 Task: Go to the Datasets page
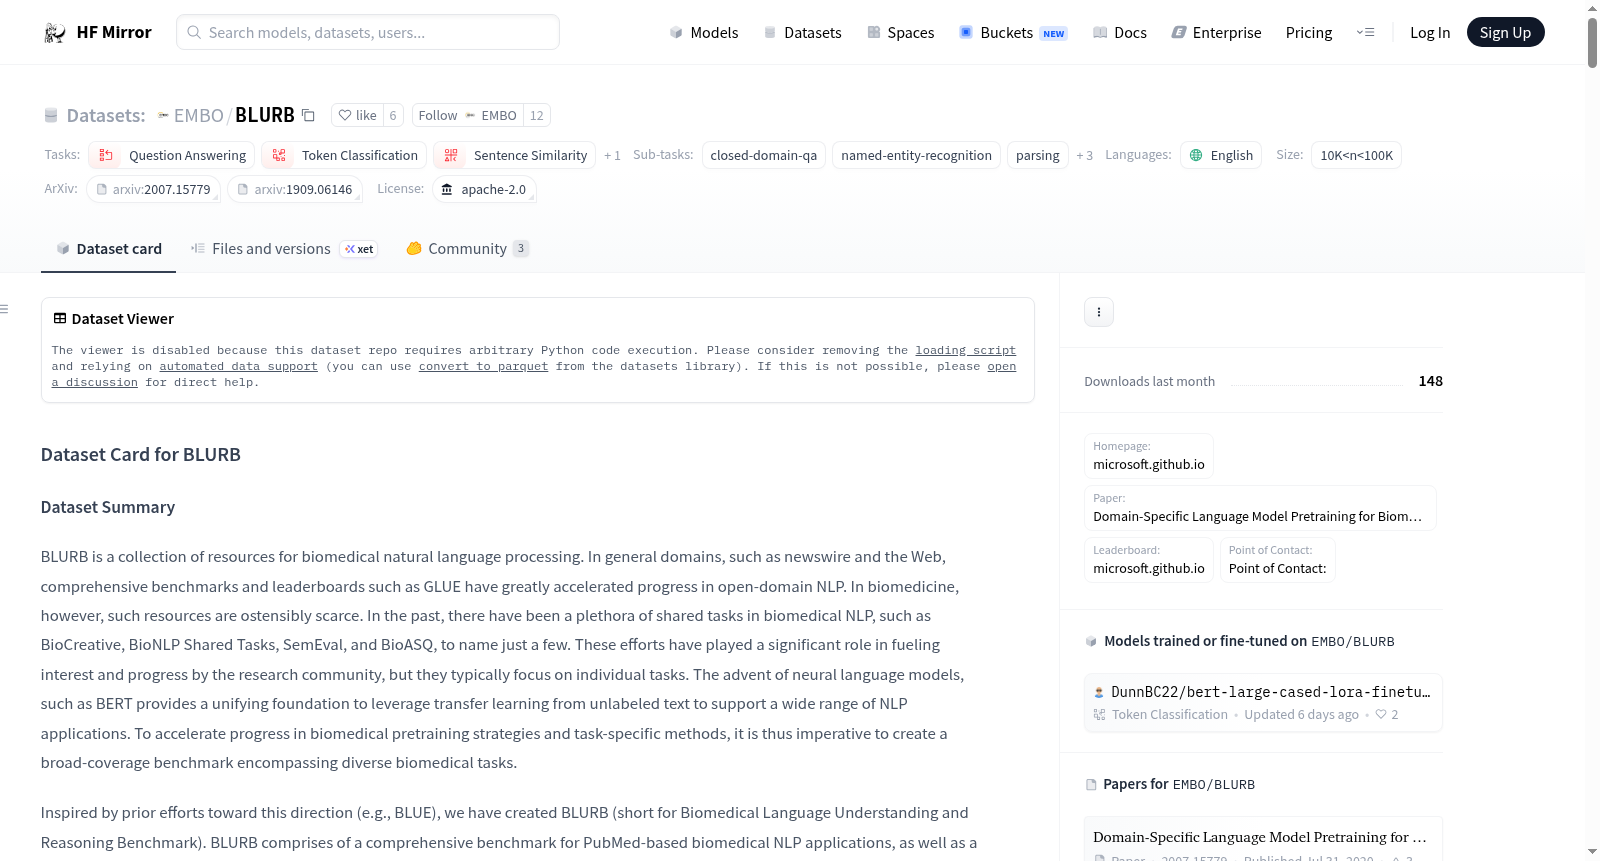pyautogui.click(x=803, y=33)
